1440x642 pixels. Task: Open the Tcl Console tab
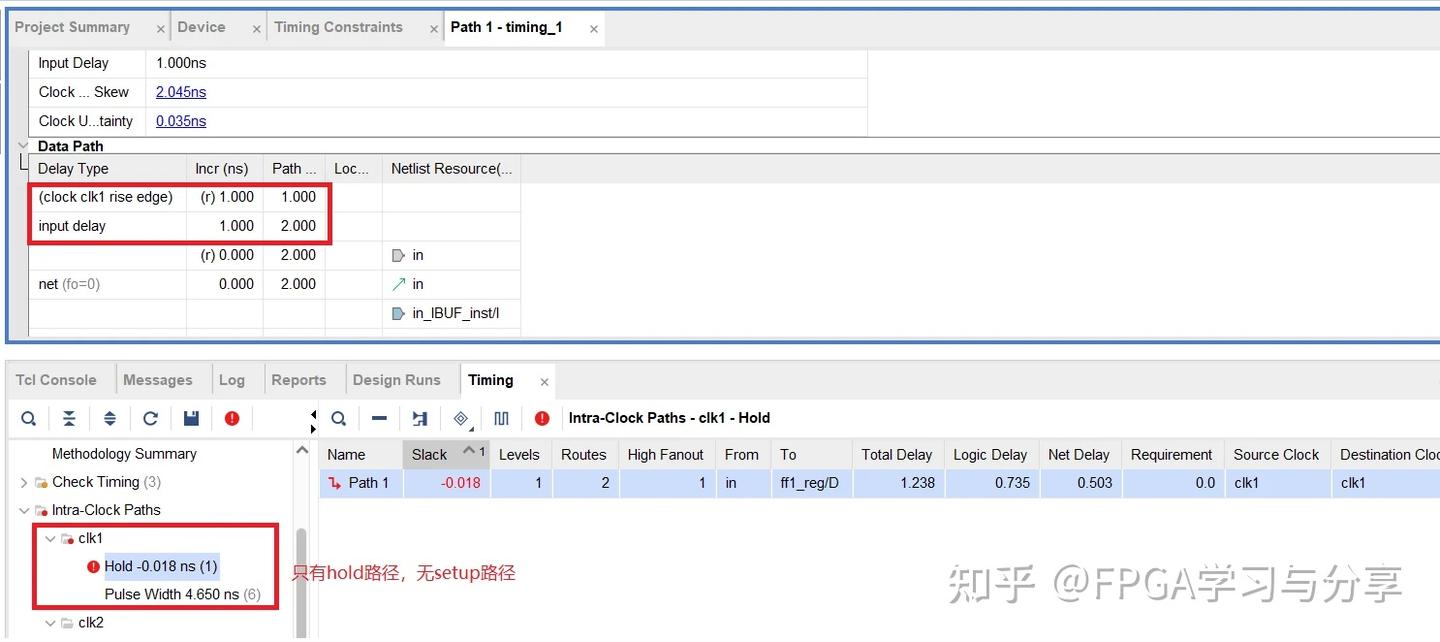[x=55, y=380]
